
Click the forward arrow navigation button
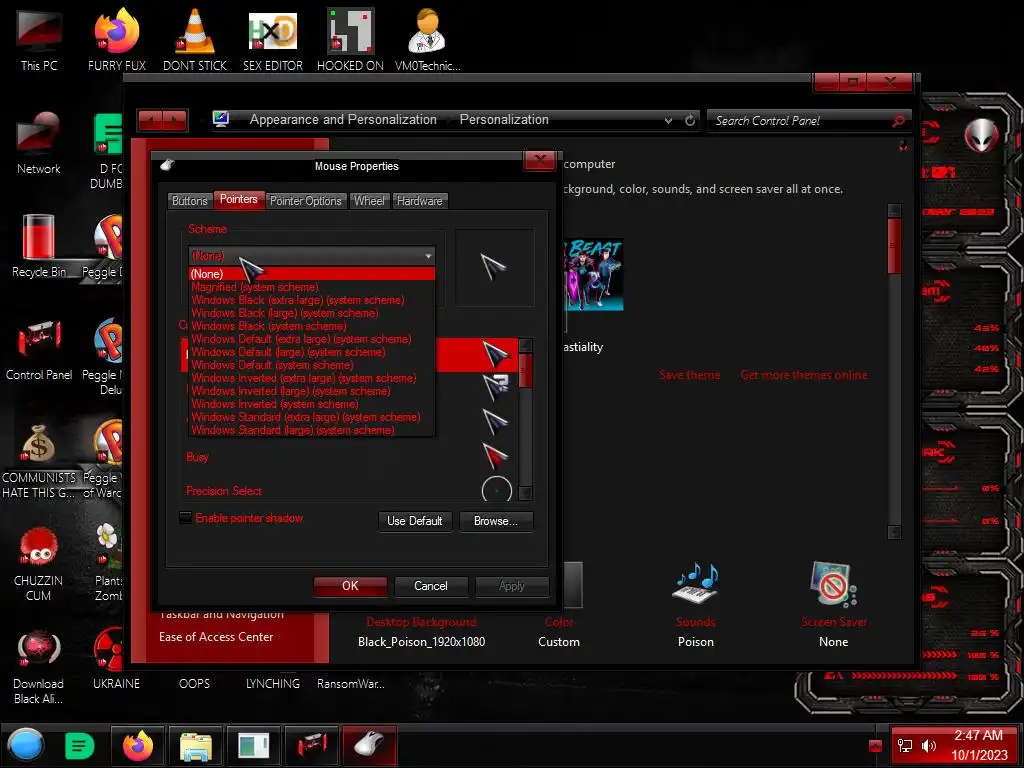click(x=175, y=120)
